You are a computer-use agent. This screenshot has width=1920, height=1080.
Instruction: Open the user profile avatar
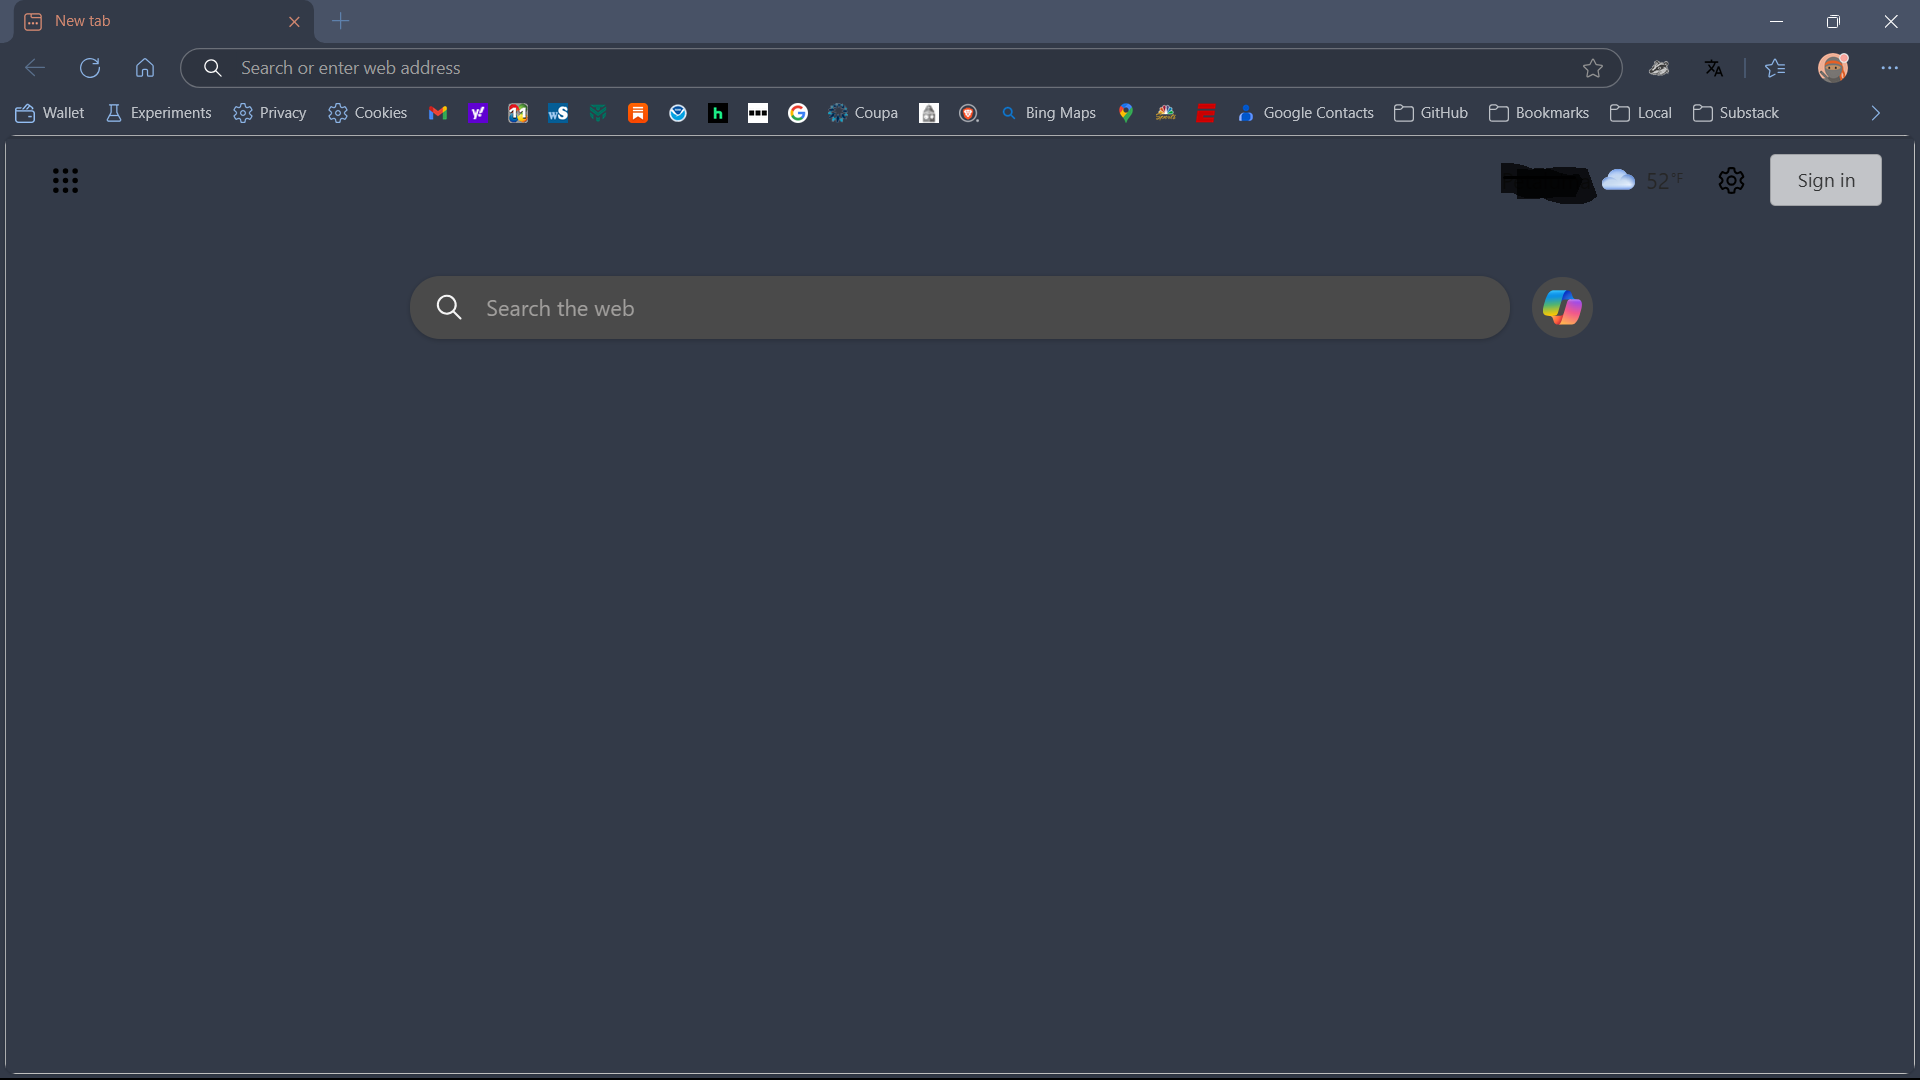pos(1832,68)
